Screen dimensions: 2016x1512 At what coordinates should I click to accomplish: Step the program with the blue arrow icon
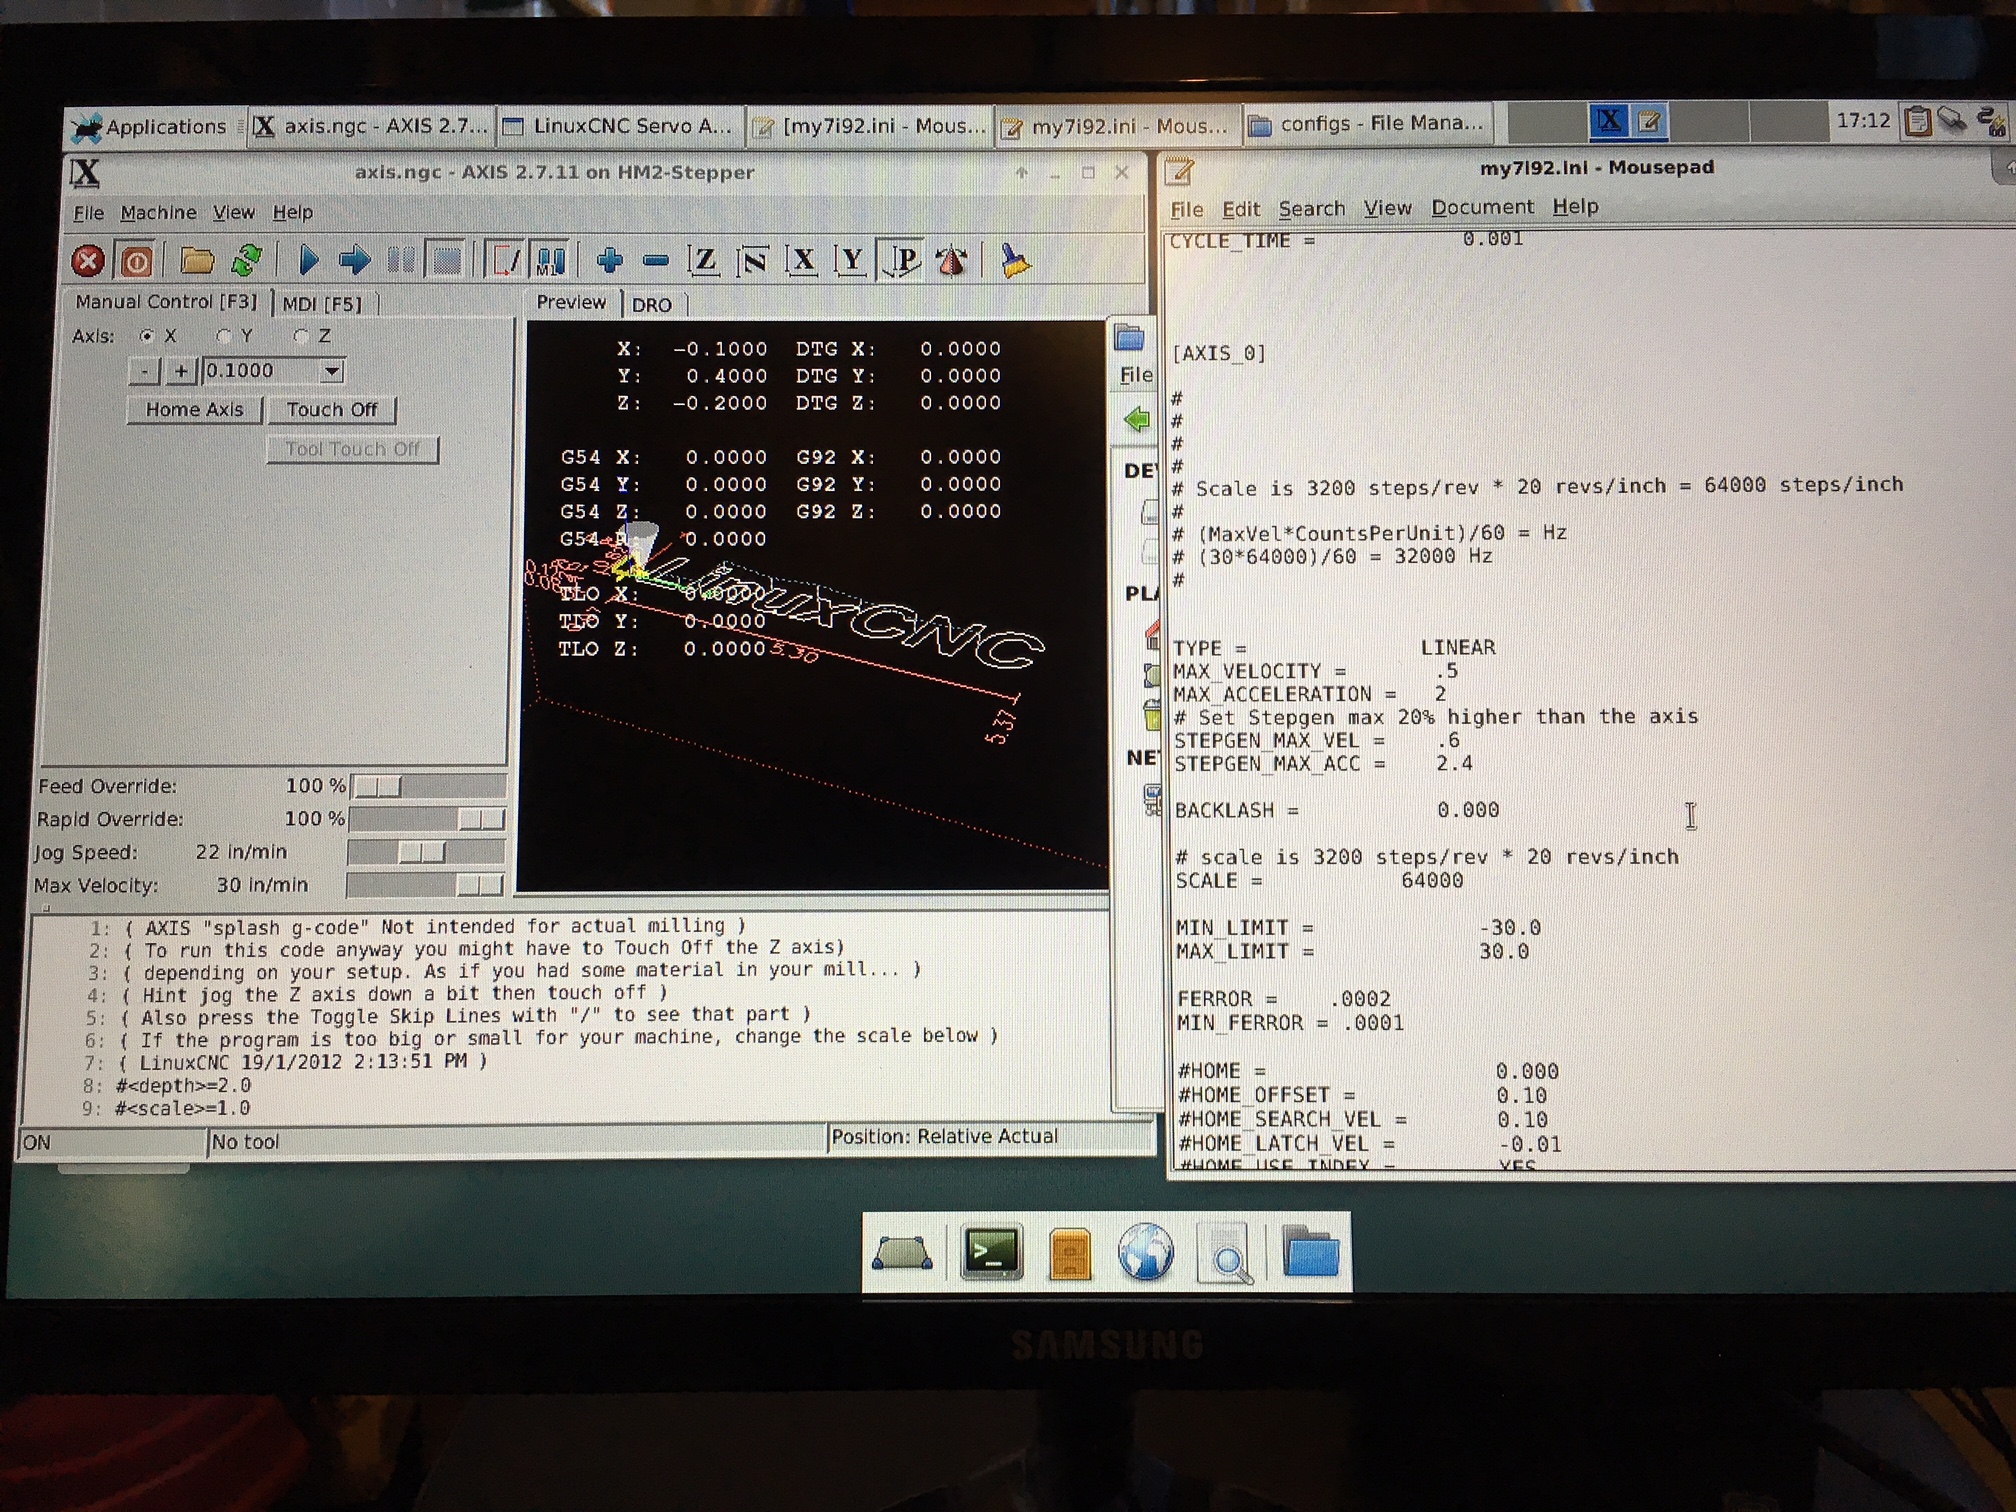pos(354,261)
